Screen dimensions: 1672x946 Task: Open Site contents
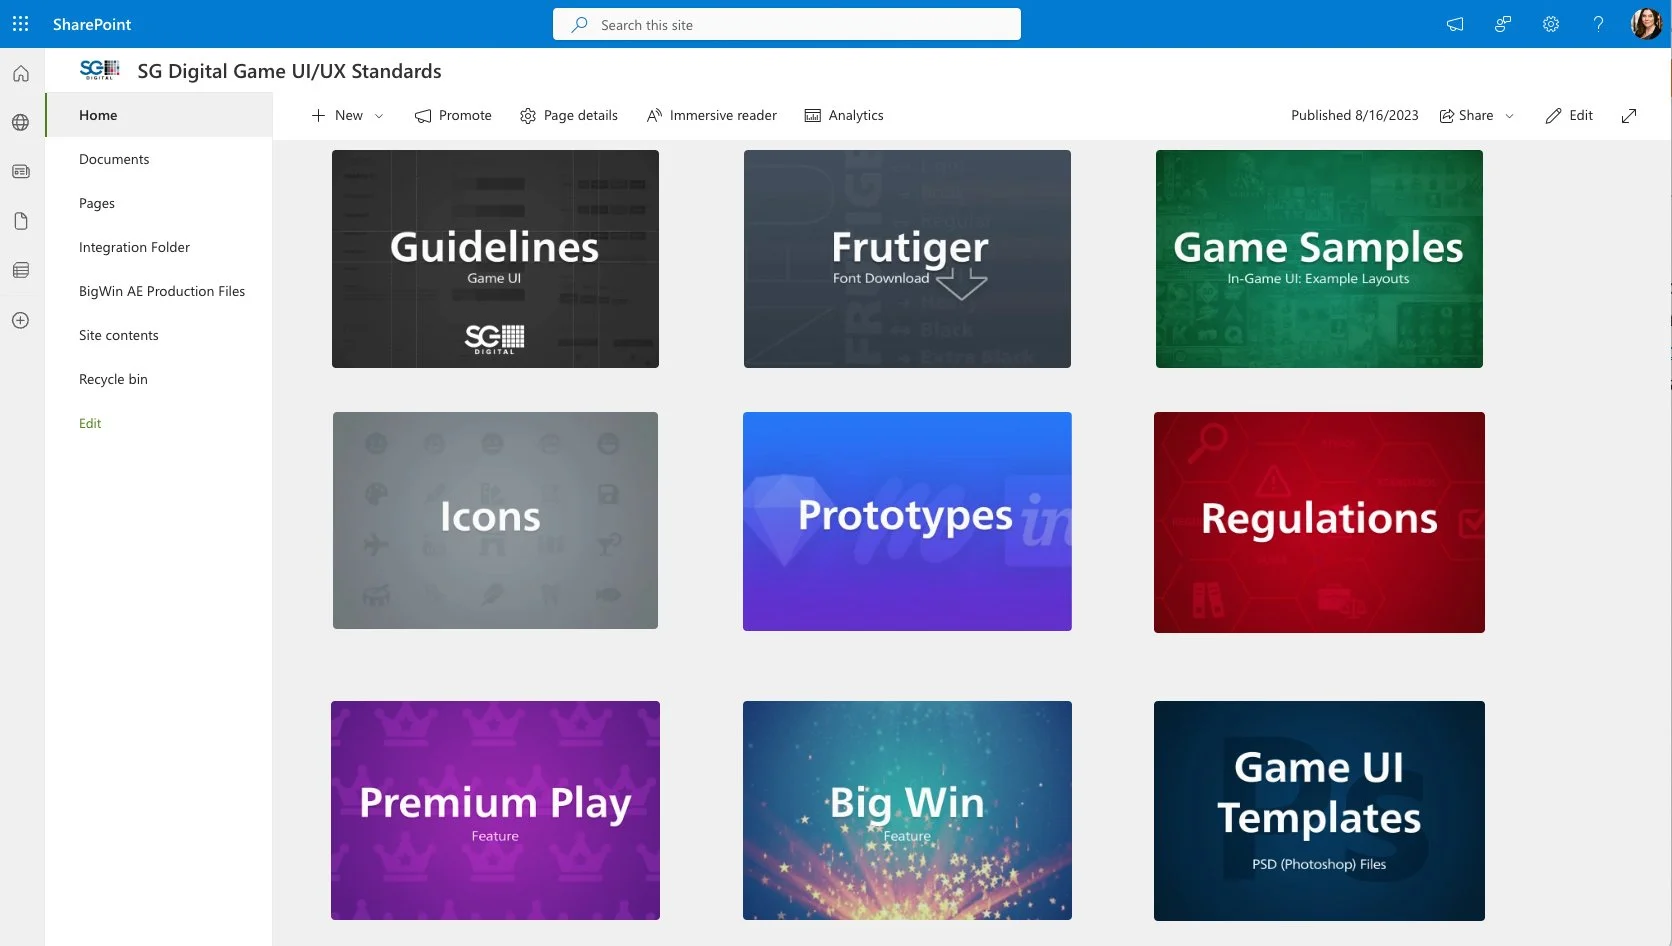pyautogui.click(x=119, y=335)
